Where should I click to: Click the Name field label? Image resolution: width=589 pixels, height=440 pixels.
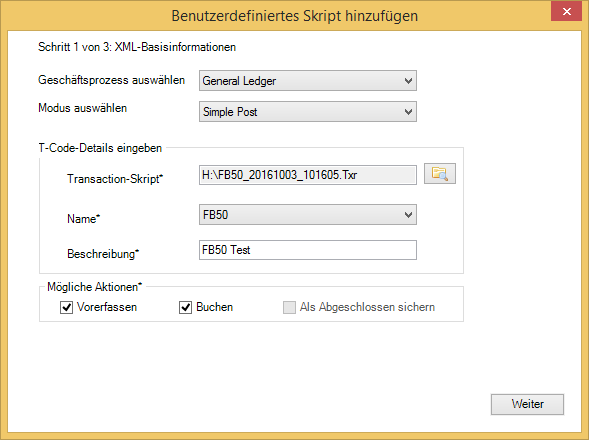(83, 218)
